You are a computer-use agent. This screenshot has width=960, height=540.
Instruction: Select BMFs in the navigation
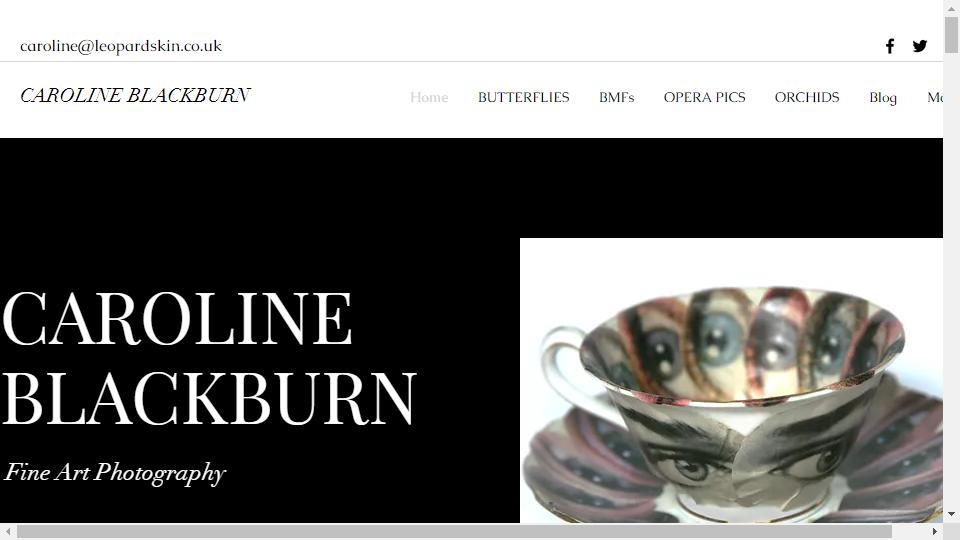[617, 97]
